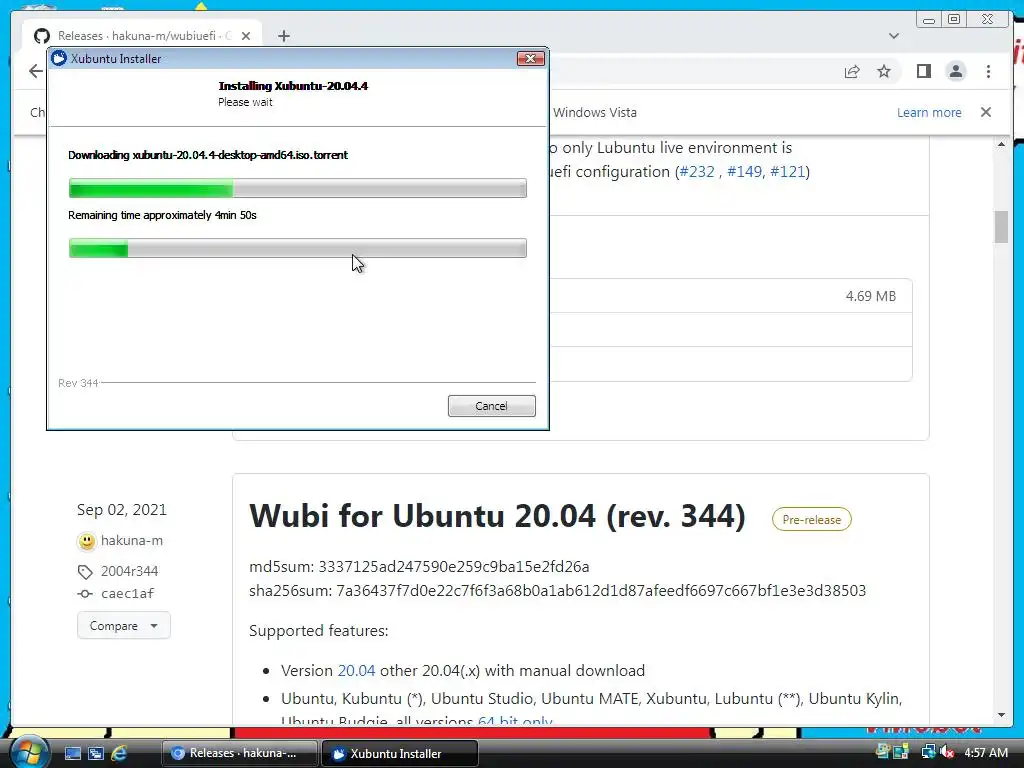Launch Internet Explorer from quick launch

point(119,754)
